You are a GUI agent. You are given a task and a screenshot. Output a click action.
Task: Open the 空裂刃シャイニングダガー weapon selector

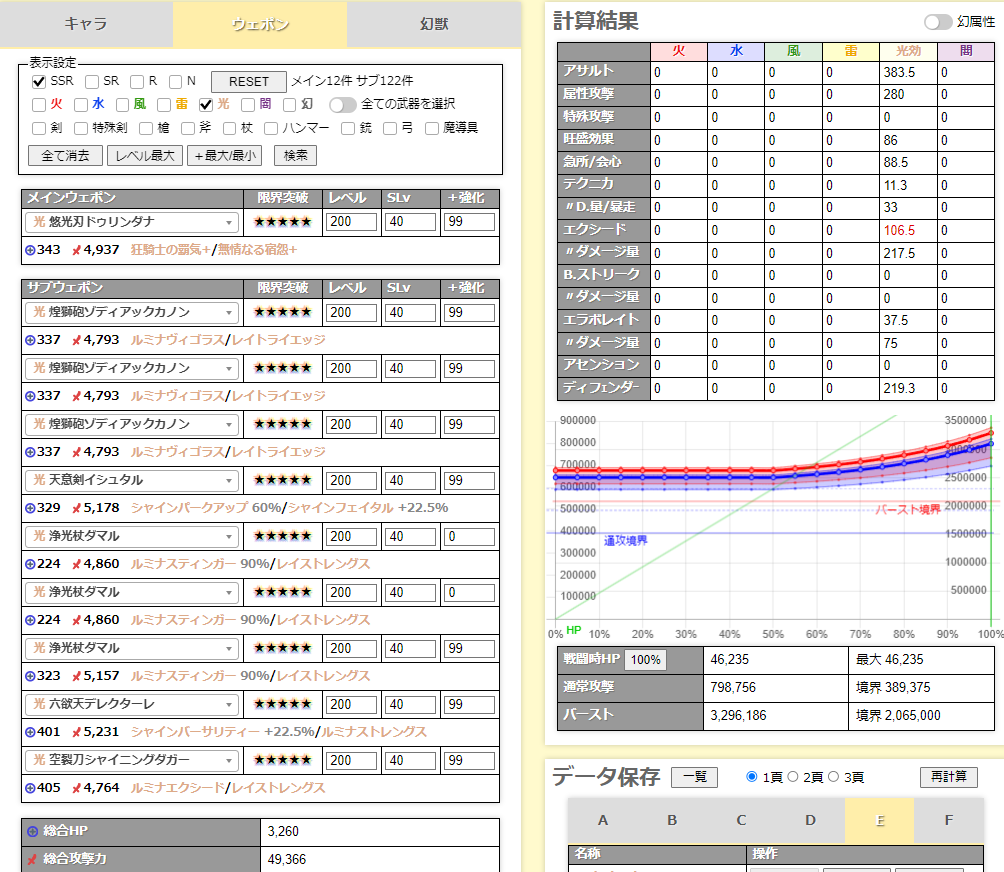pyautogui.click(x=132, y=760)
